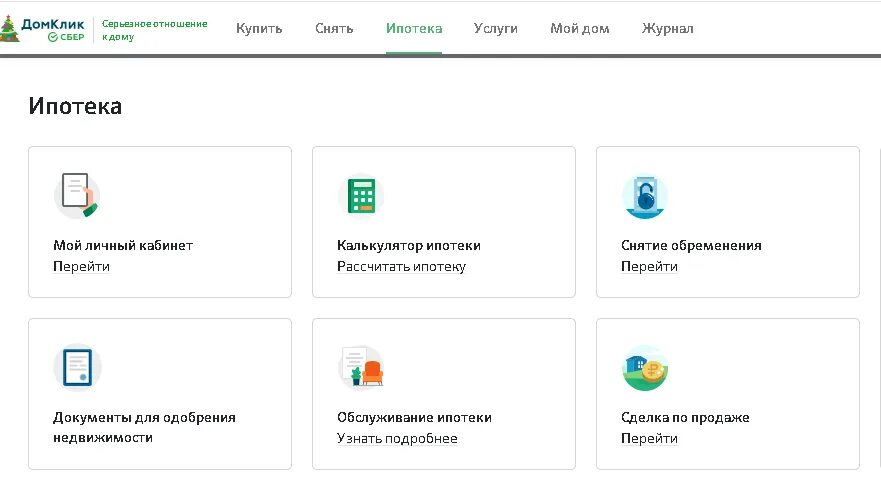Screen dimensions: 881x500
Task: Click the Christmas tree icon beside logo
Action: [9, 29]
